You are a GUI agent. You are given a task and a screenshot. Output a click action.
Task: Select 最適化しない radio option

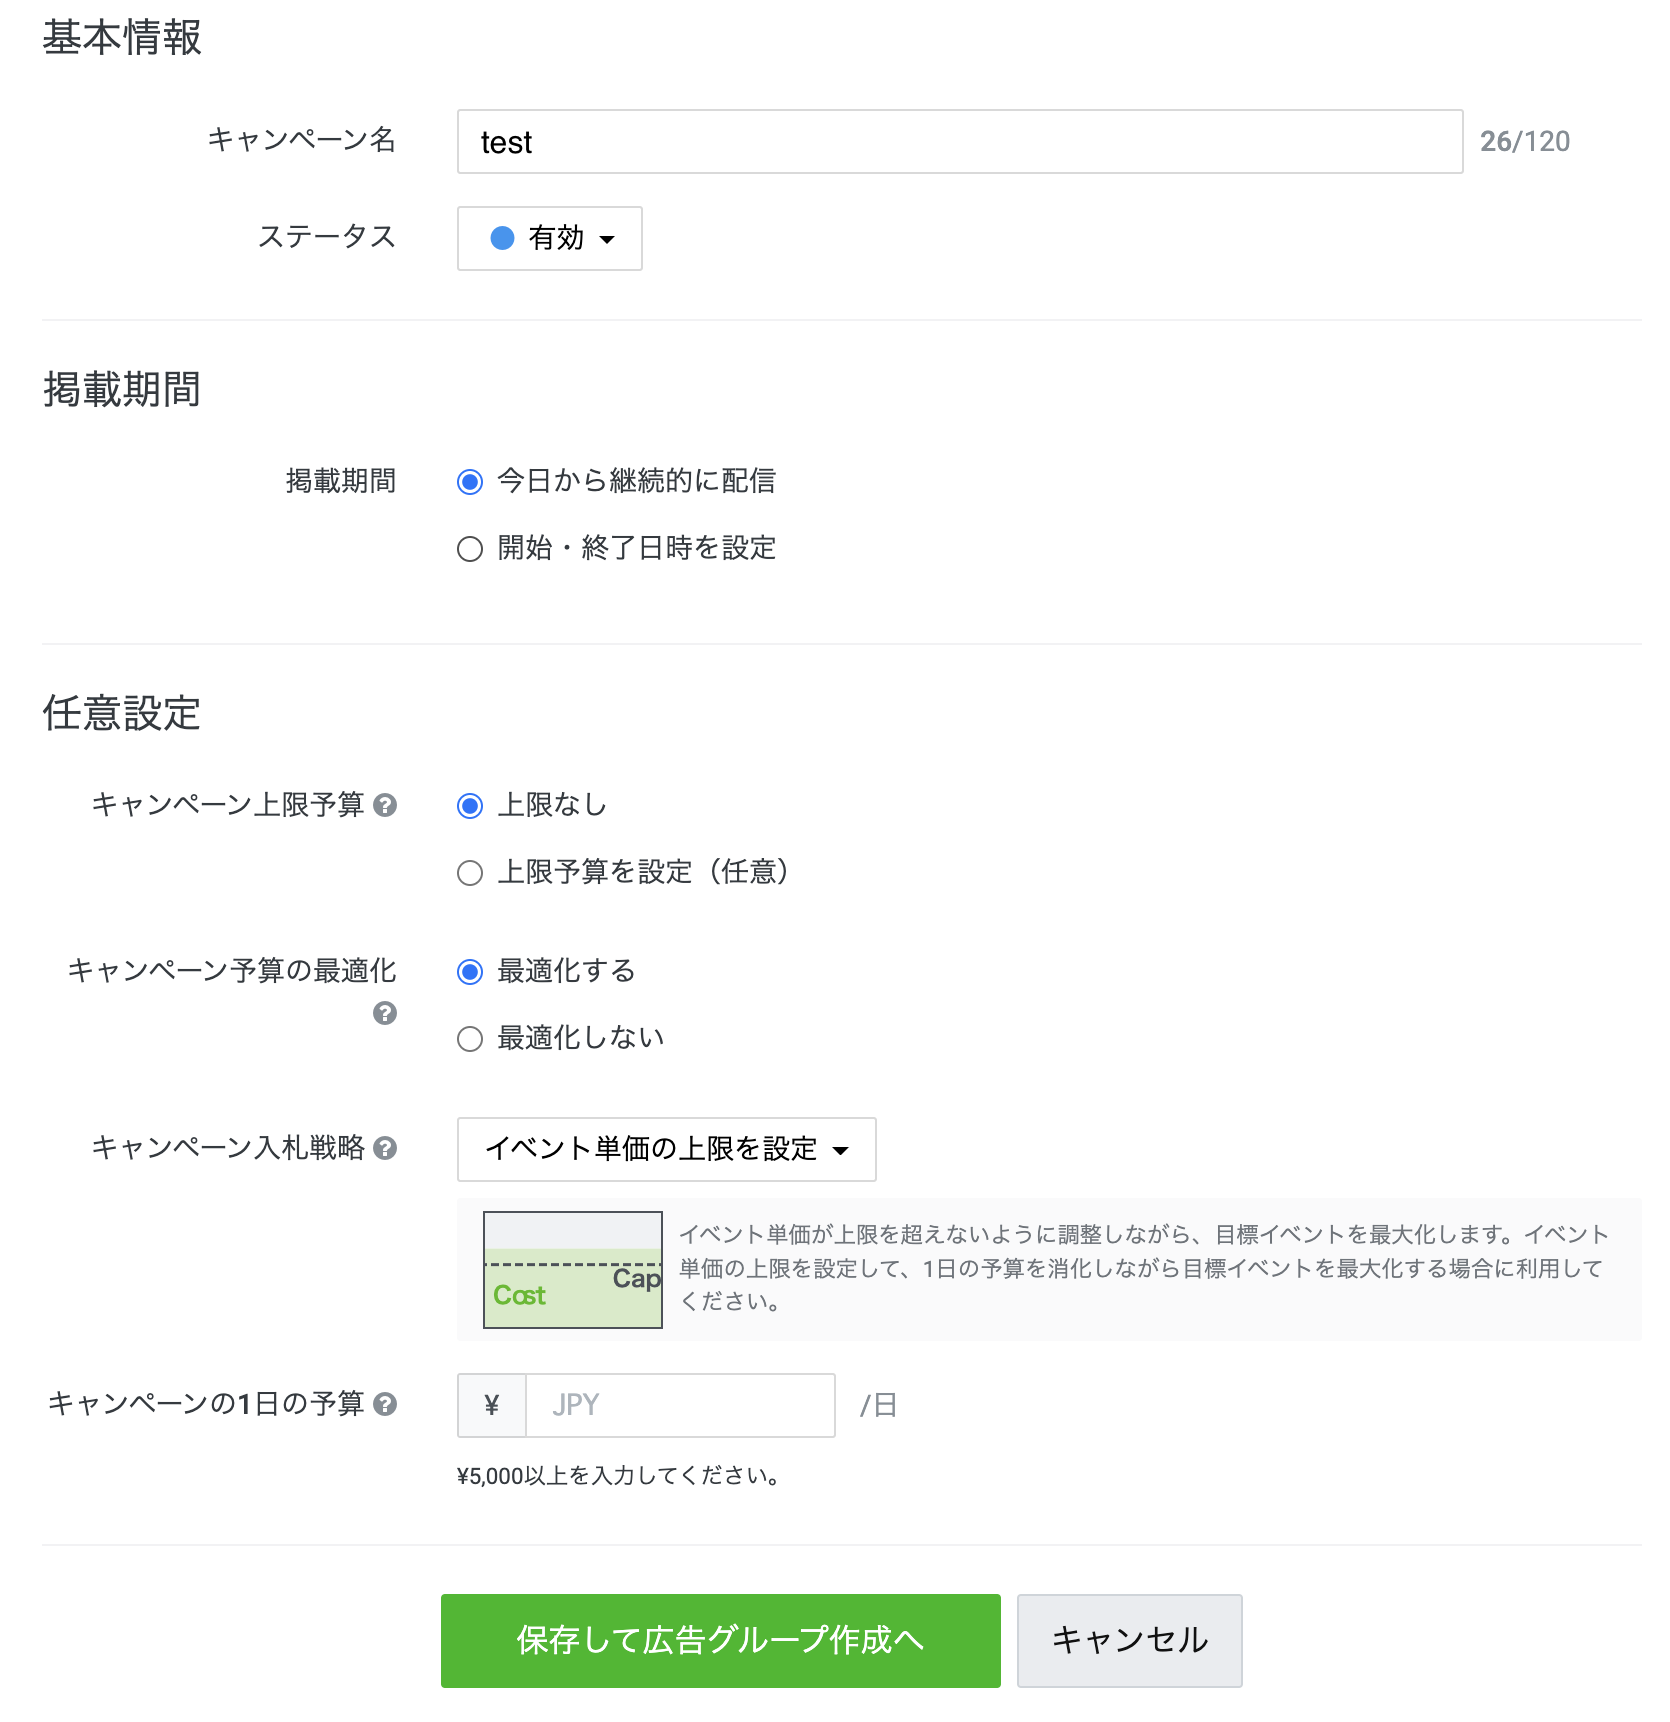pos(470,1039)
